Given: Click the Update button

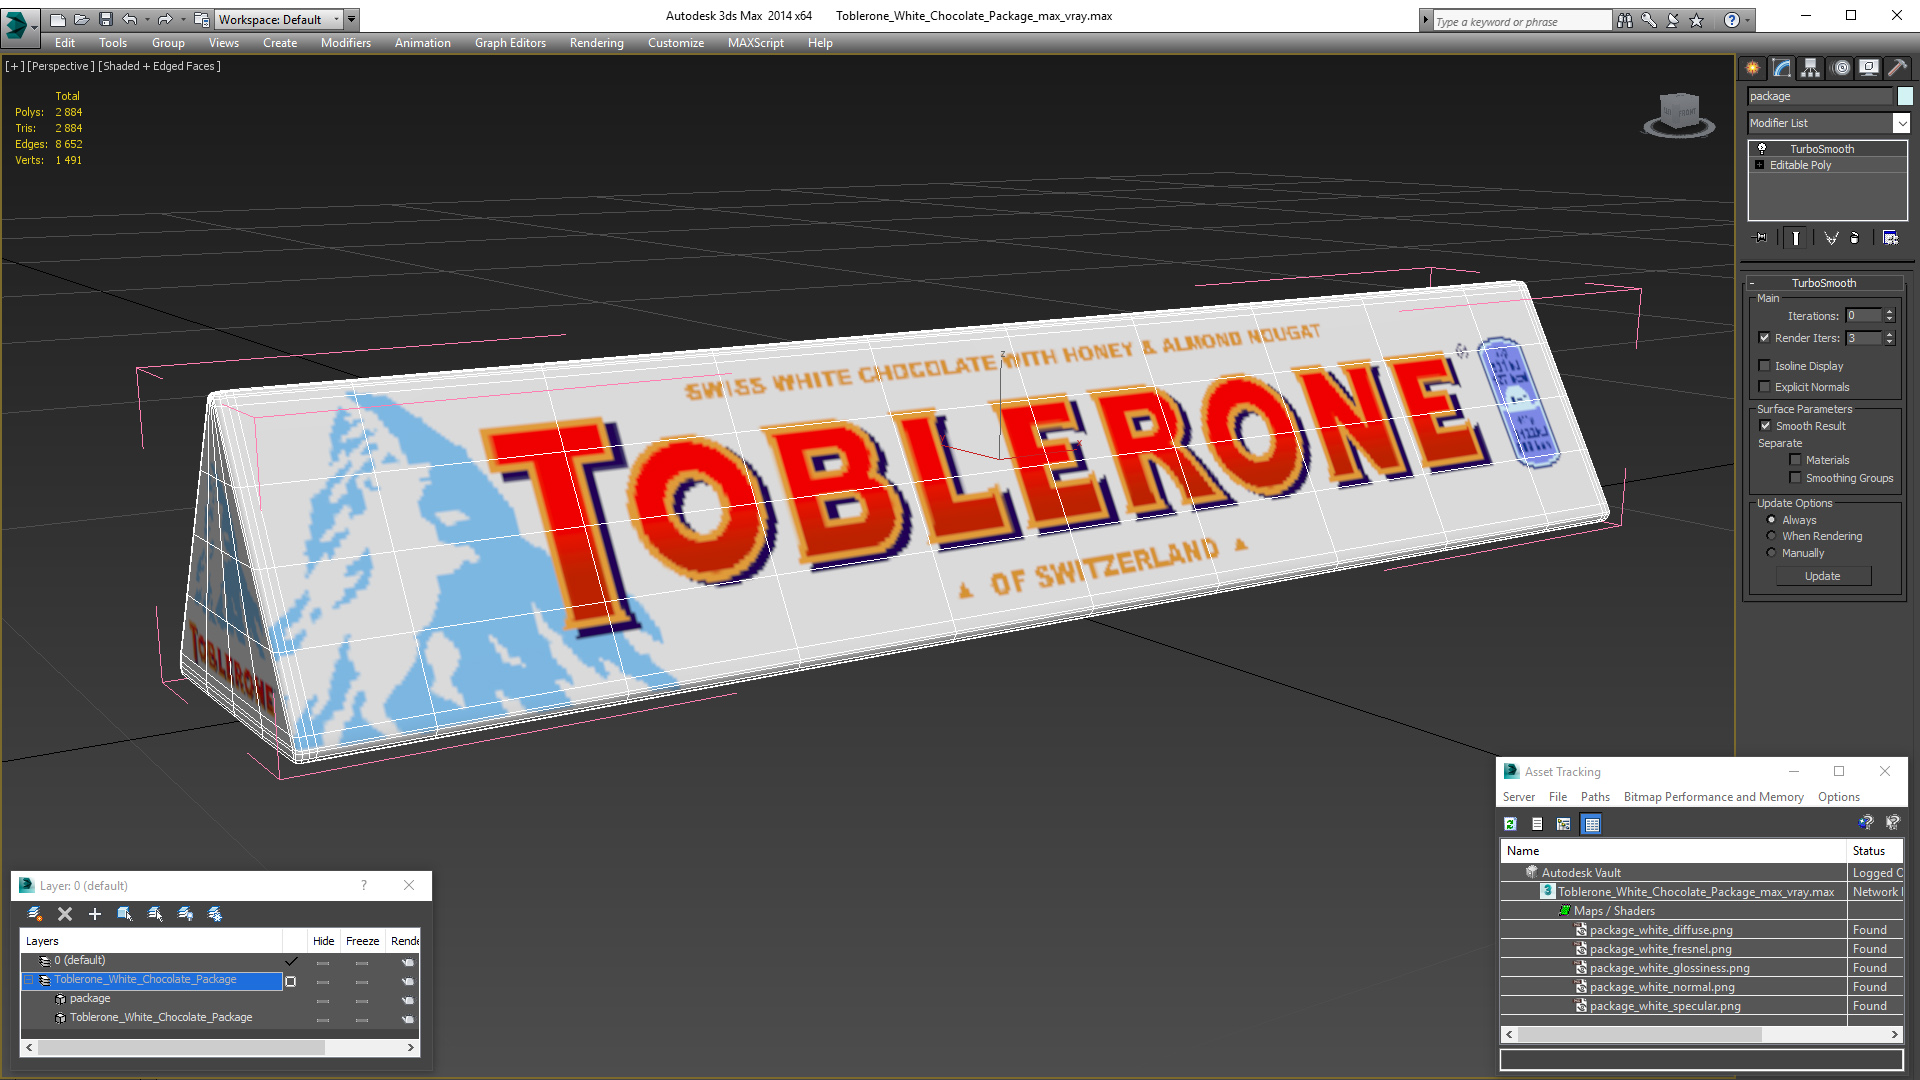Looking at the screenshot, I should click(1823, 576).
